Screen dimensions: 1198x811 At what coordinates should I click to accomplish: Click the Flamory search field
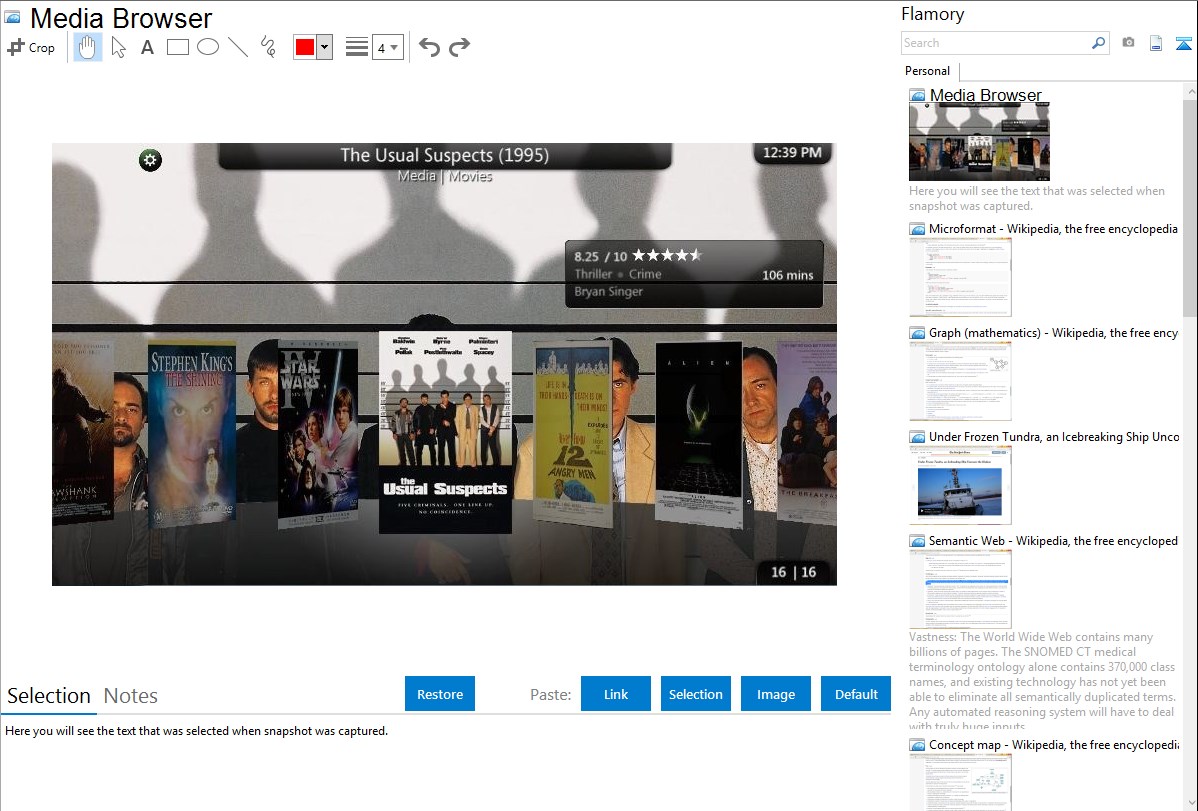(x=996, y=43)
